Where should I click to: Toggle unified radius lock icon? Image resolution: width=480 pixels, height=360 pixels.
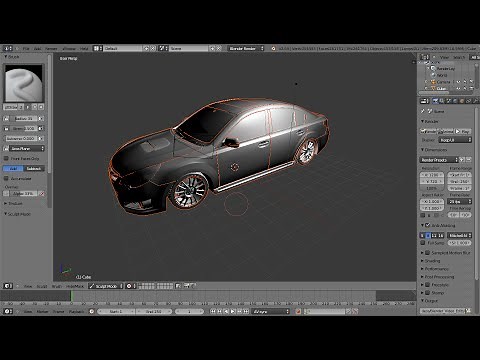pos(6,119)
